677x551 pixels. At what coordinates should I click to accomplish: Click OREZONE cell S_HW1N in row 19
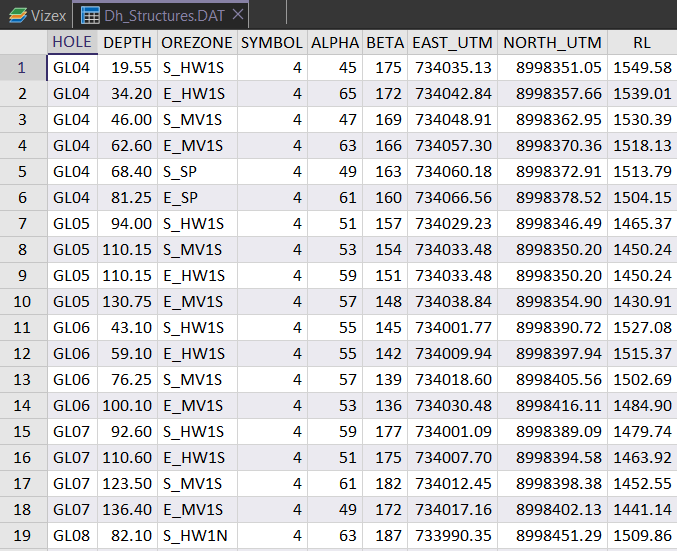(197, 535)
